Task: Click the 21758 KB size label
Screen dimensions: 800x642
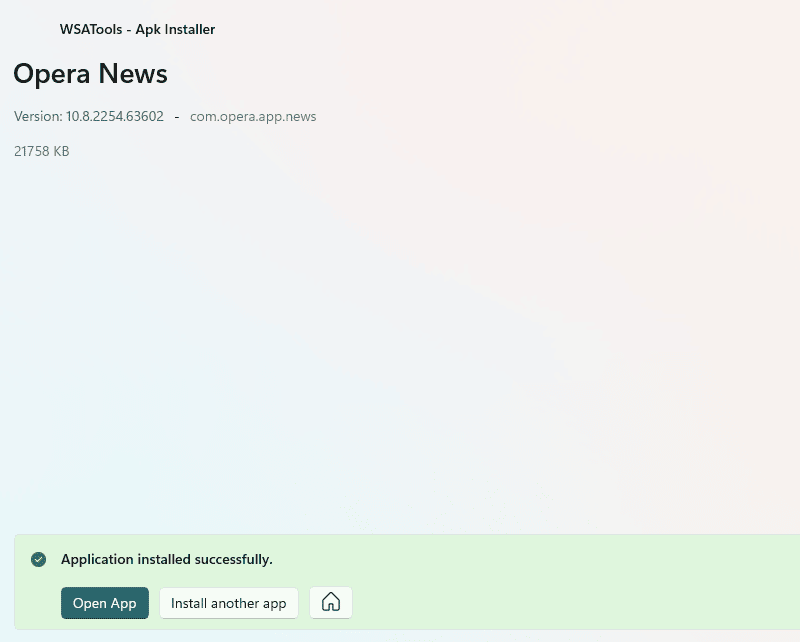Action: coord(41,151)
